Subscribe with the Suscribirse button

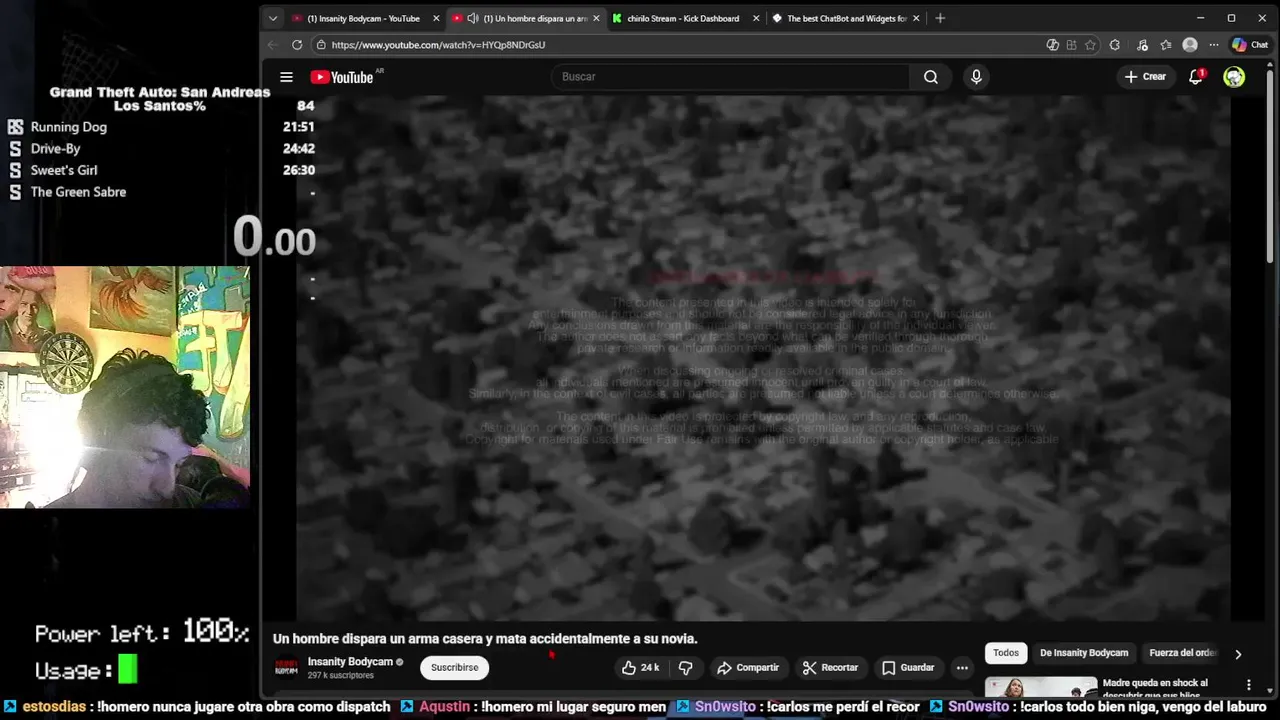[454, 667]
